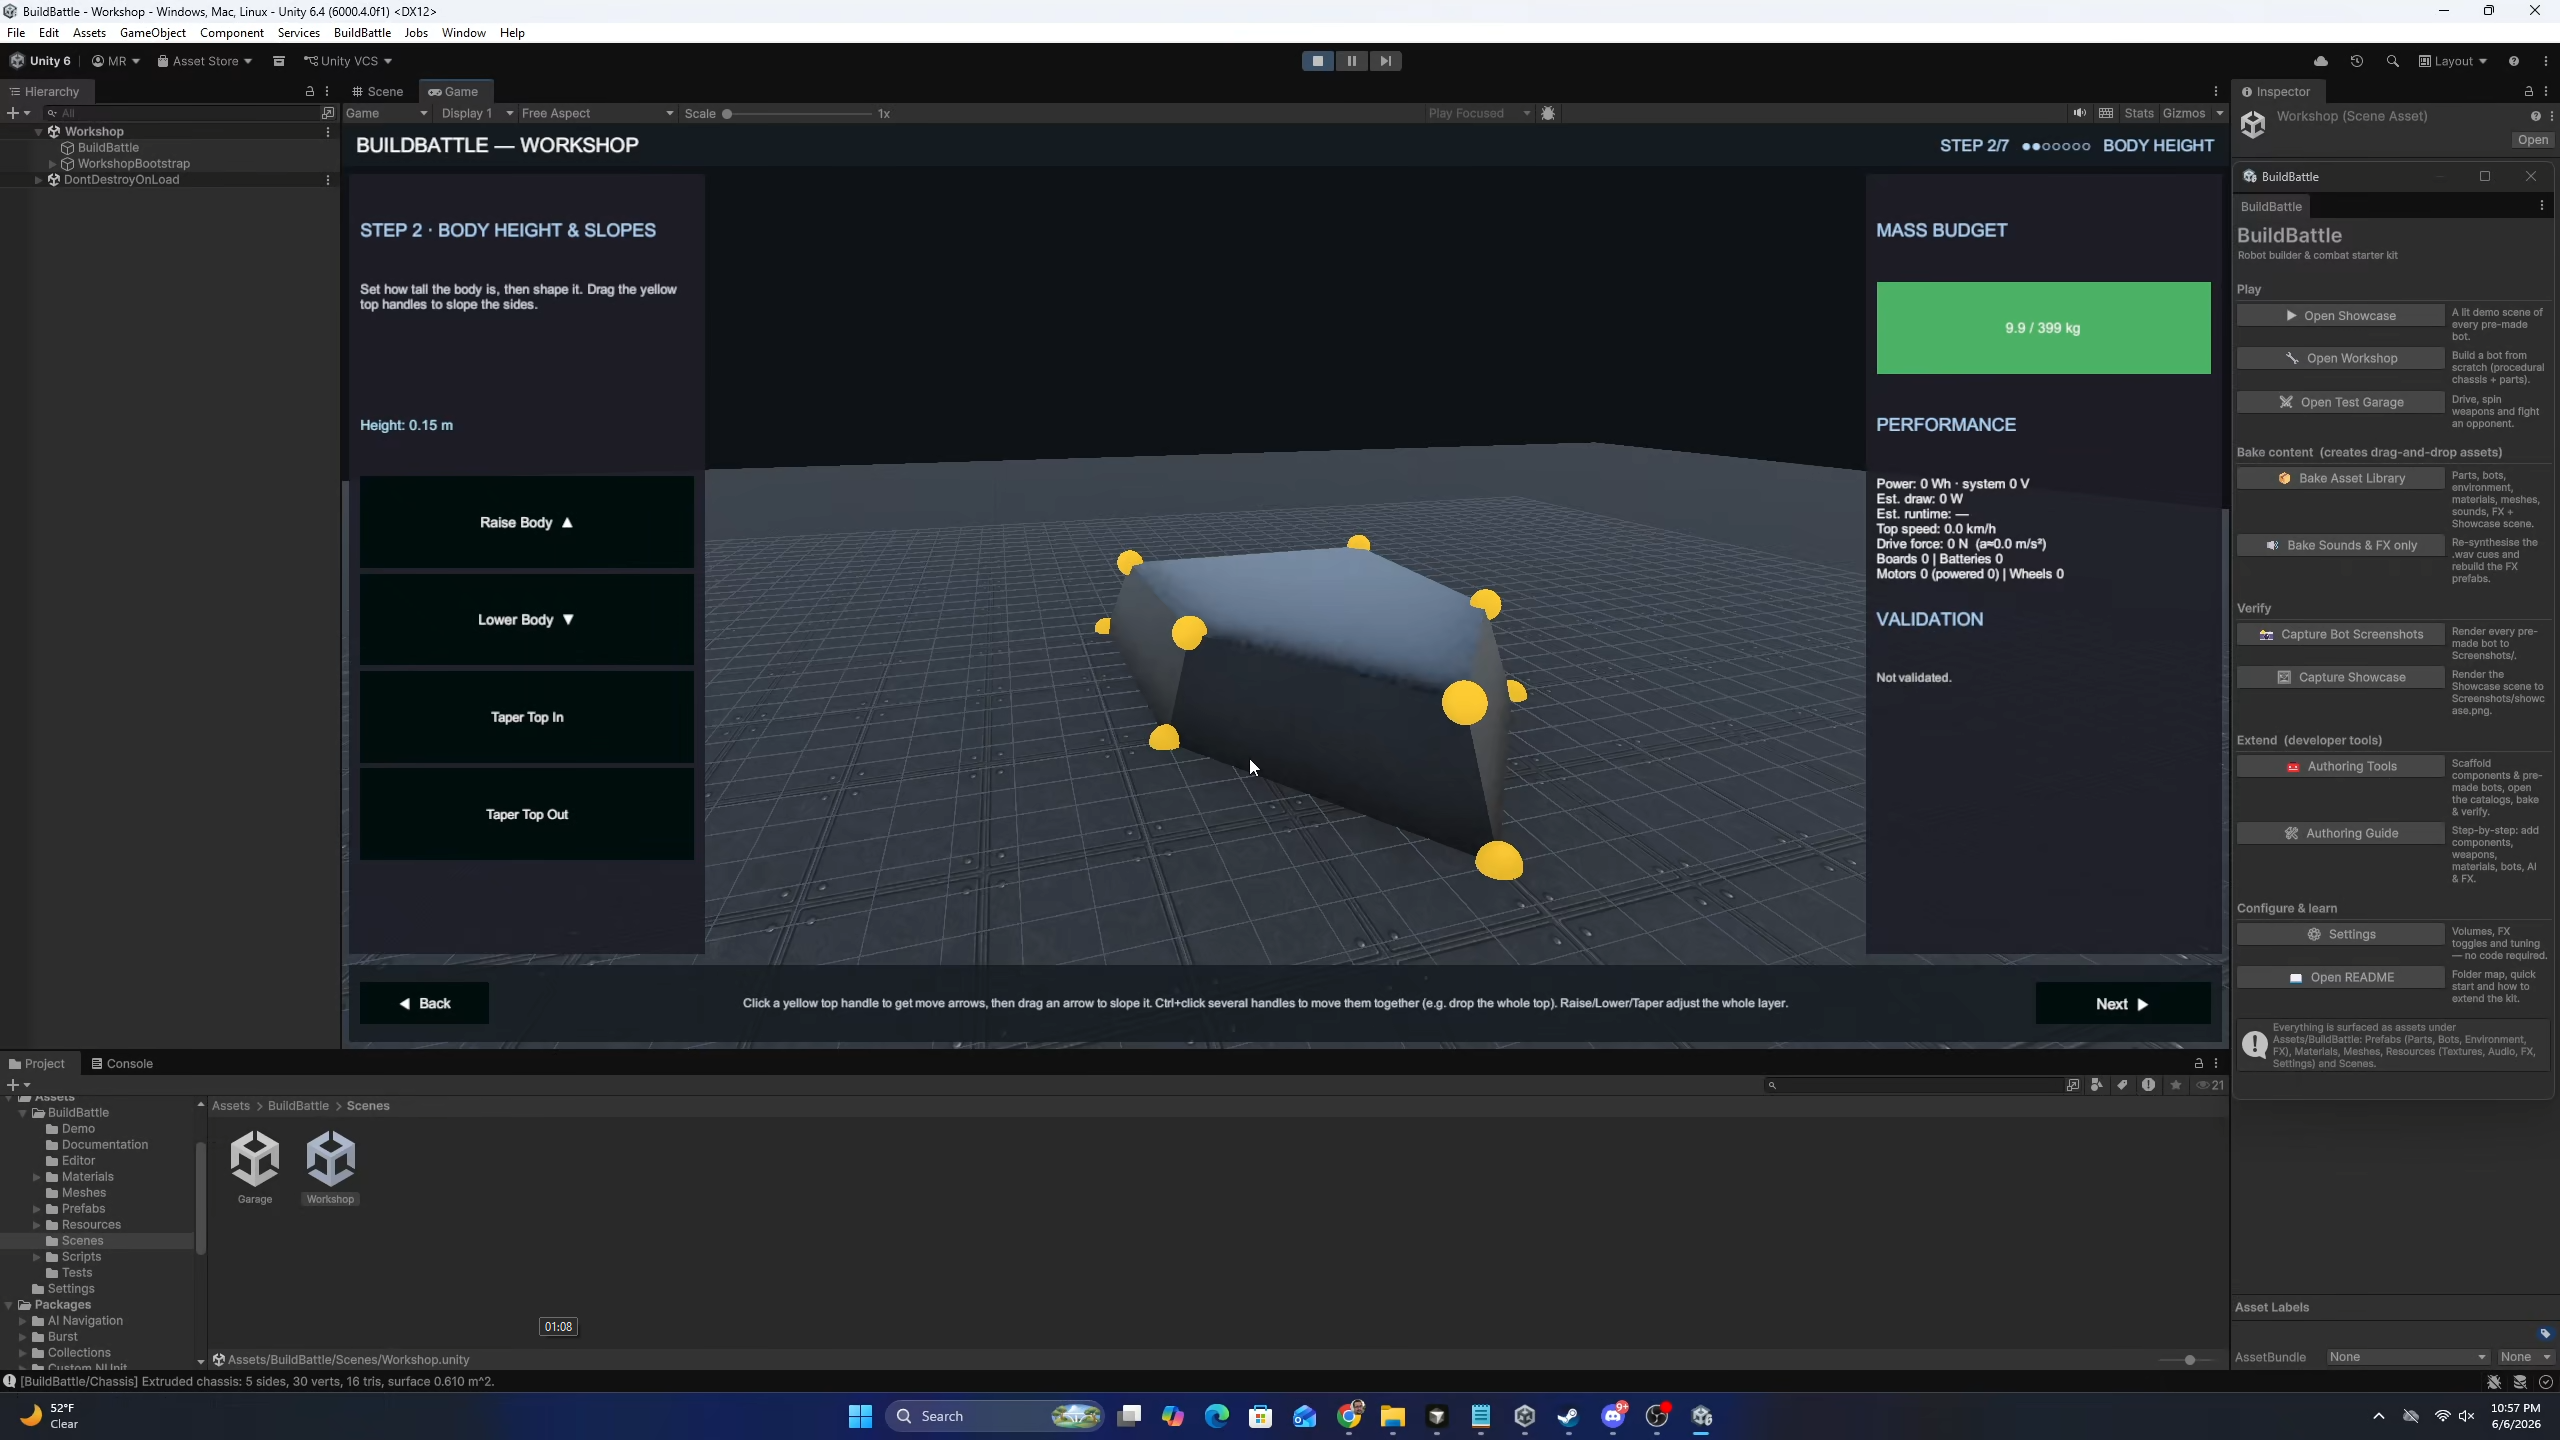Open the undo history icon
The height and width of the screenshot is (1440, 2560).
(x=2357, y=61)
